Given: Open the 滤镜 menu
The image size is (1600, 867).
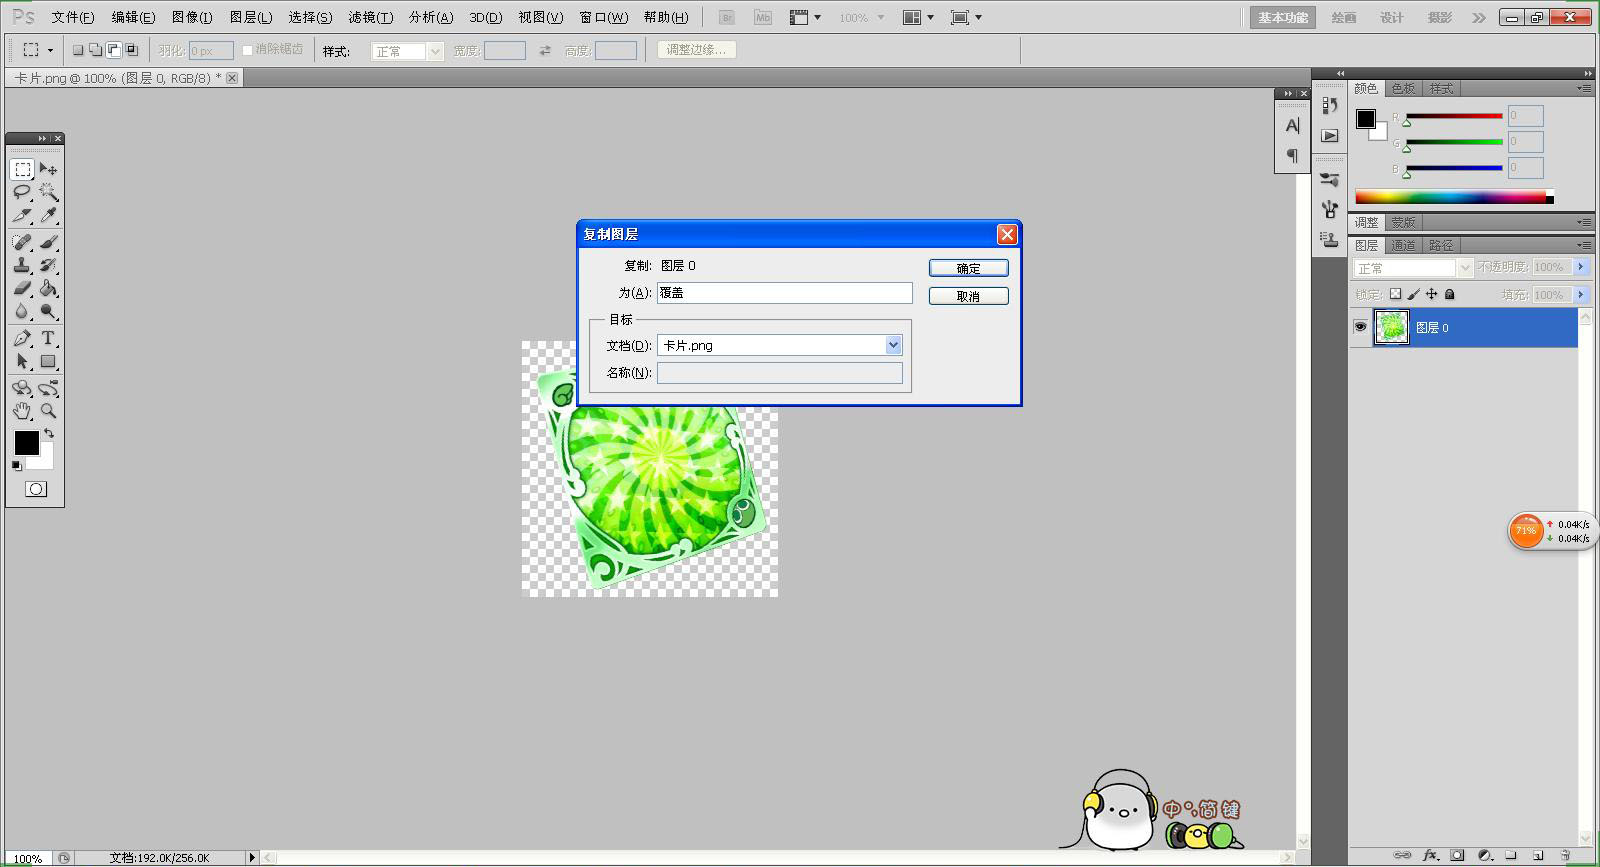Looking at the screenshot, I should (x=370, y=17).
